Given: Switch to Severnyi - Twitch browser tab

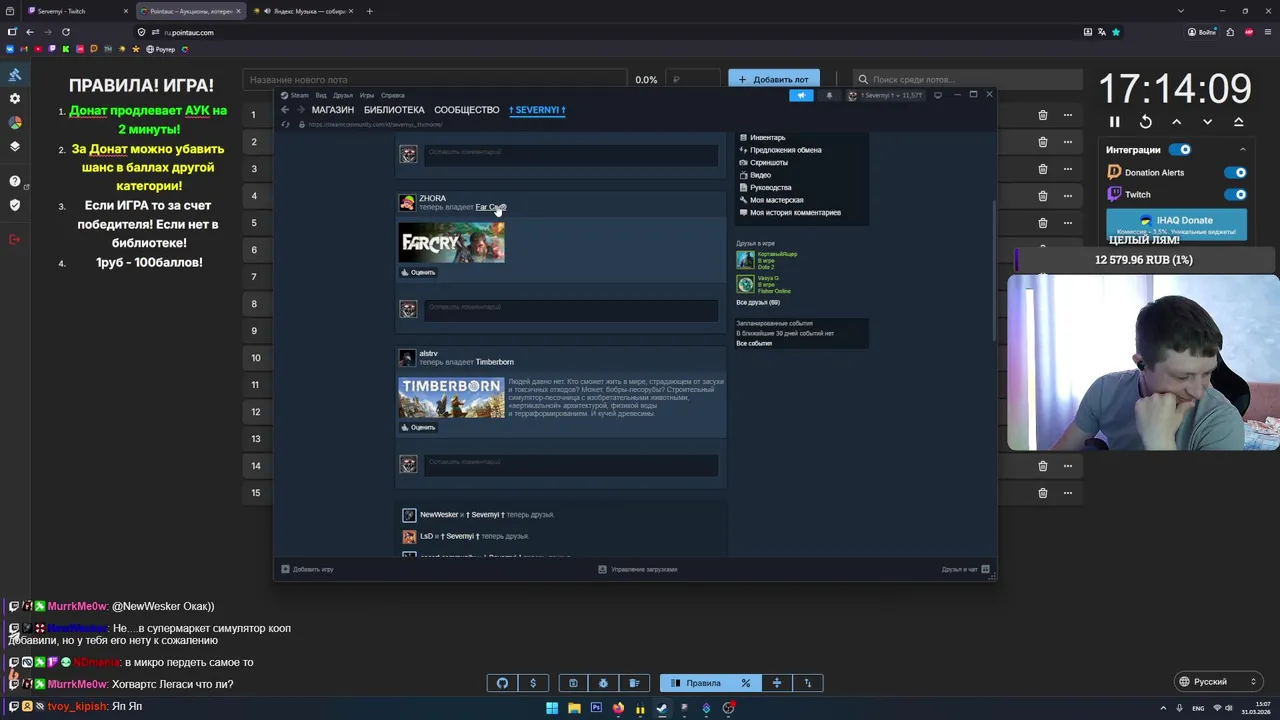Looking at the screenshot, I should tap(77, 11).
